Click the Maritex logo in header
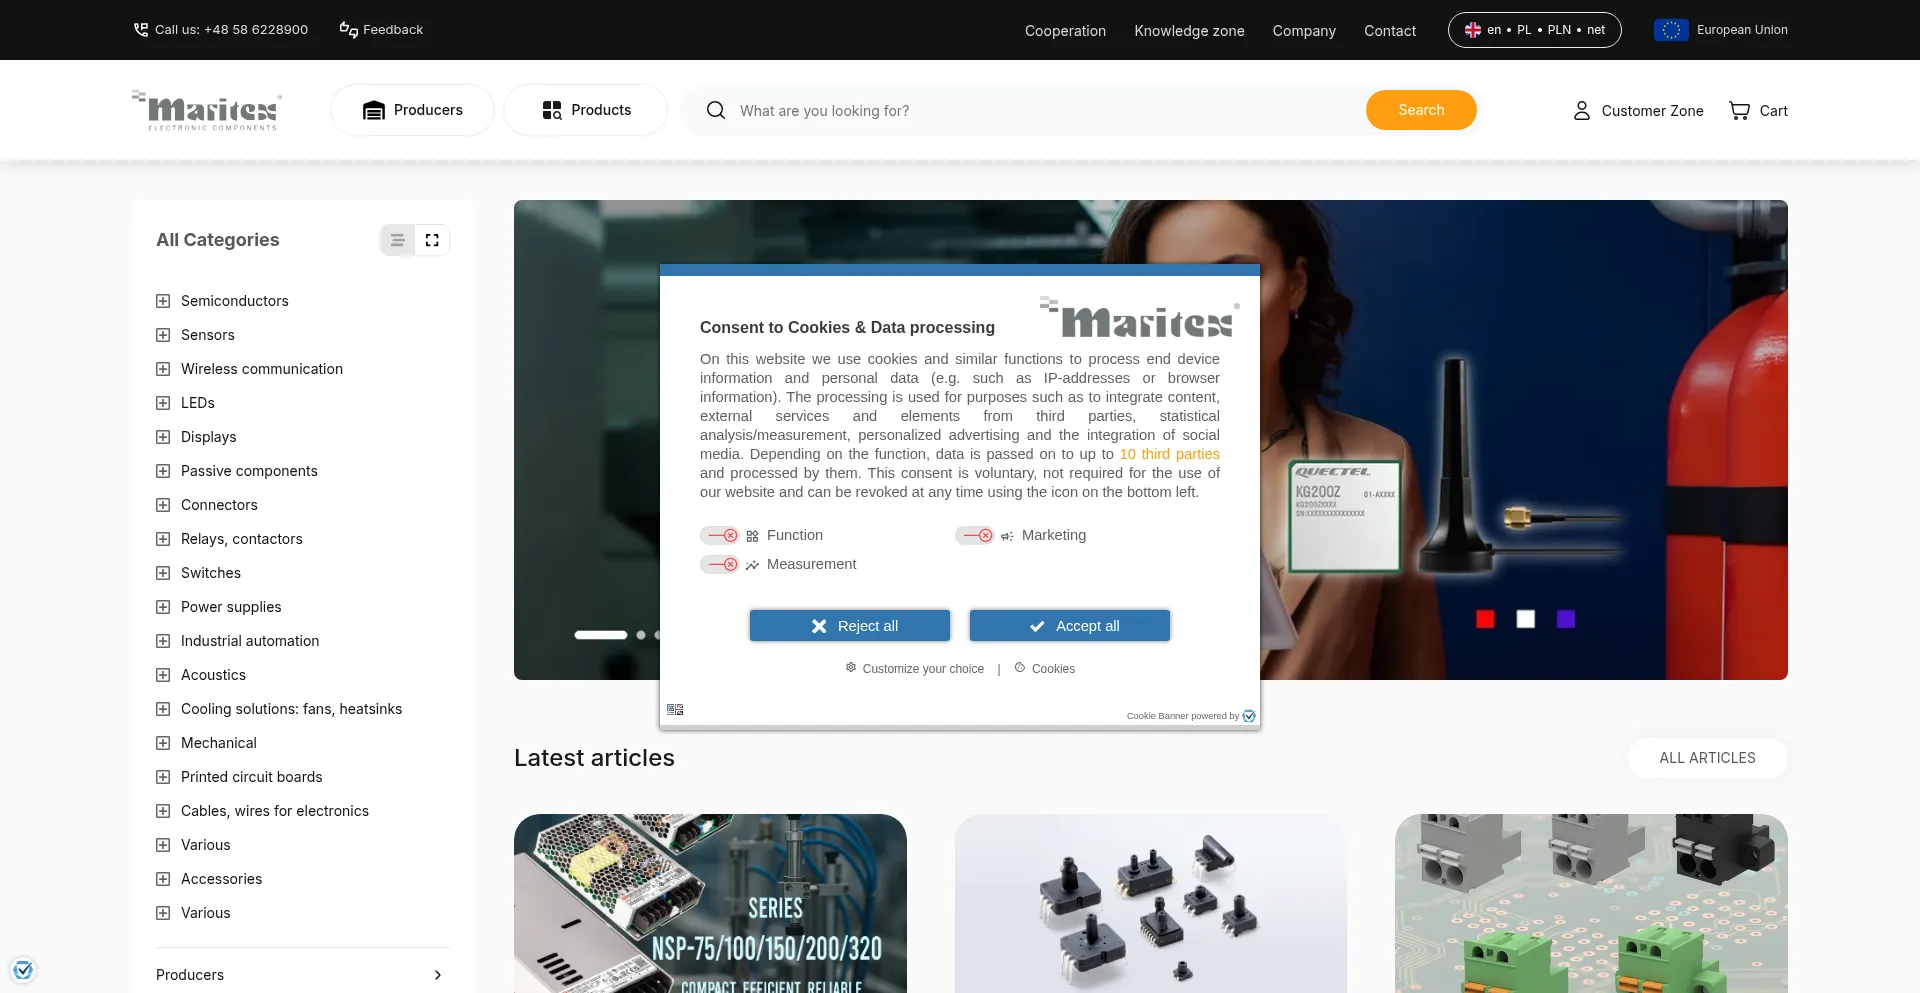Viewport: 1920px width, 993px height. (206, 110)
